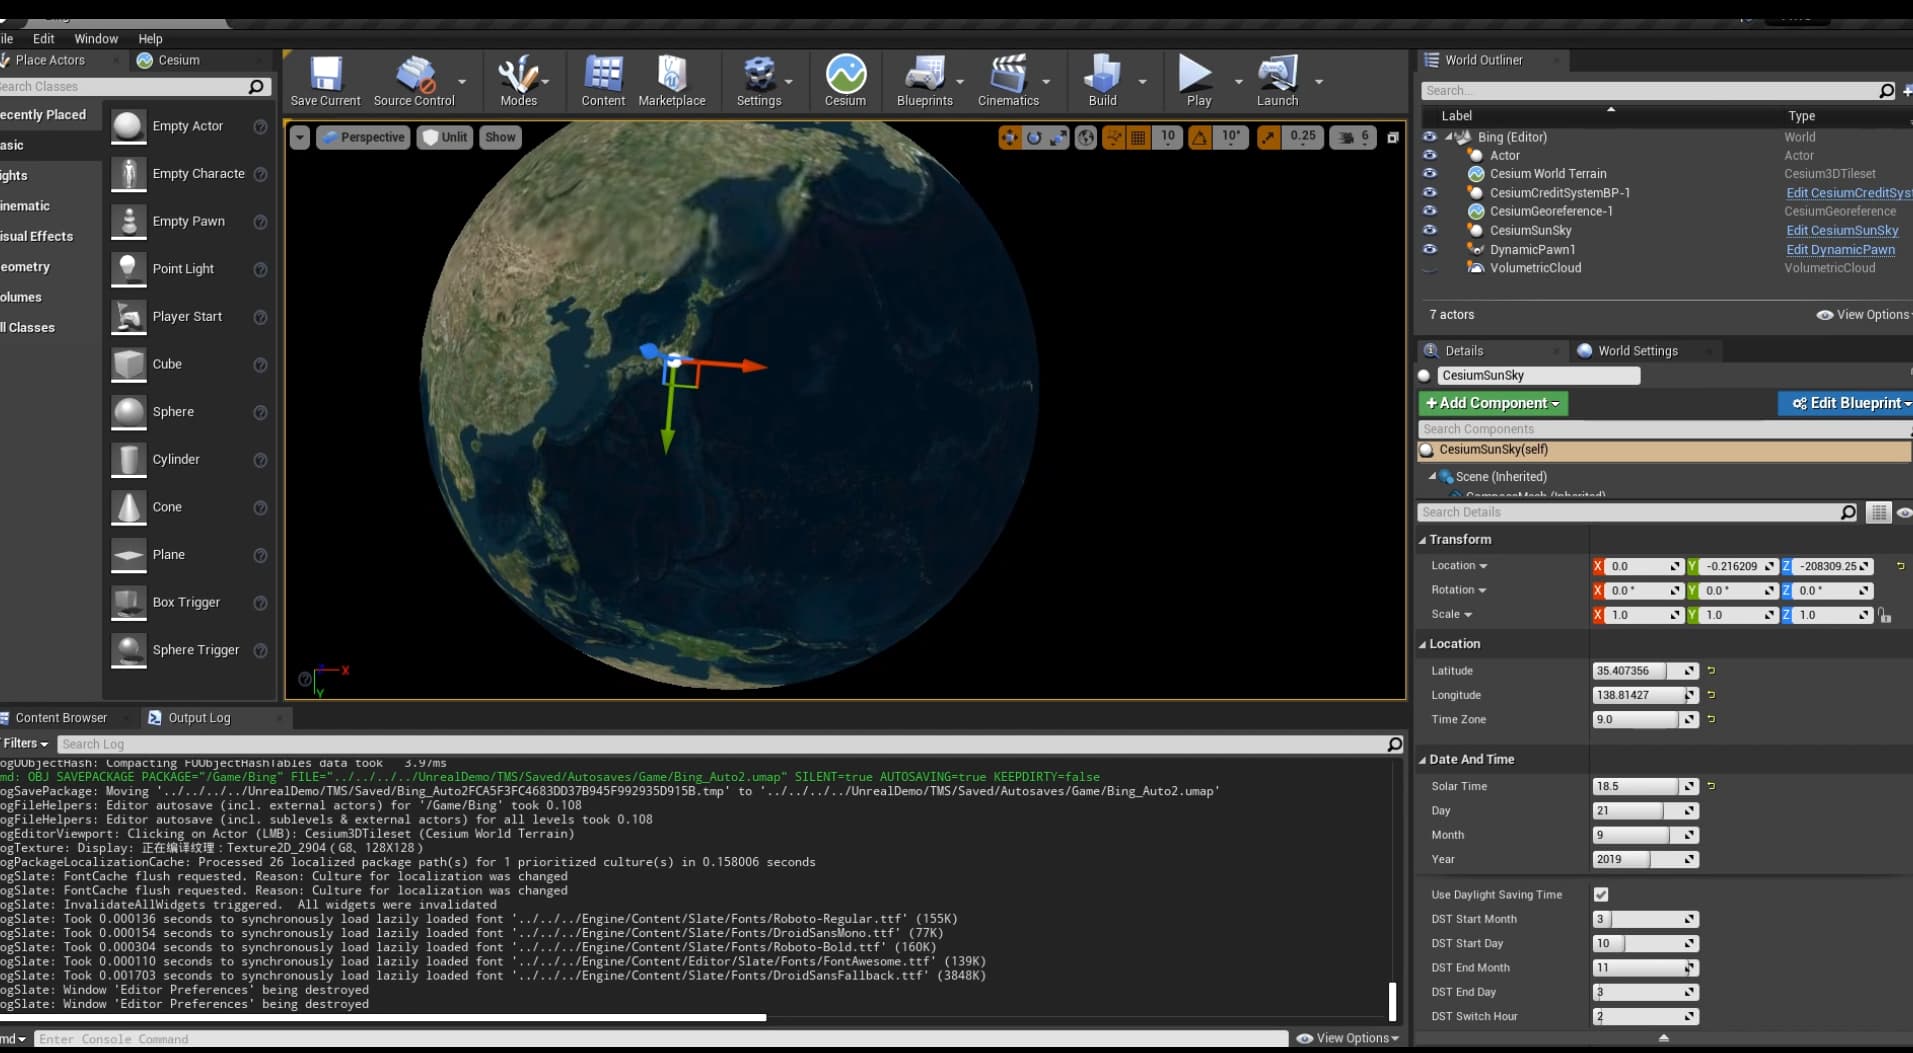Screen dimensions: 1913x1053
Task: Open the Edit DynamicPawn link
Action: [1840, 250]
